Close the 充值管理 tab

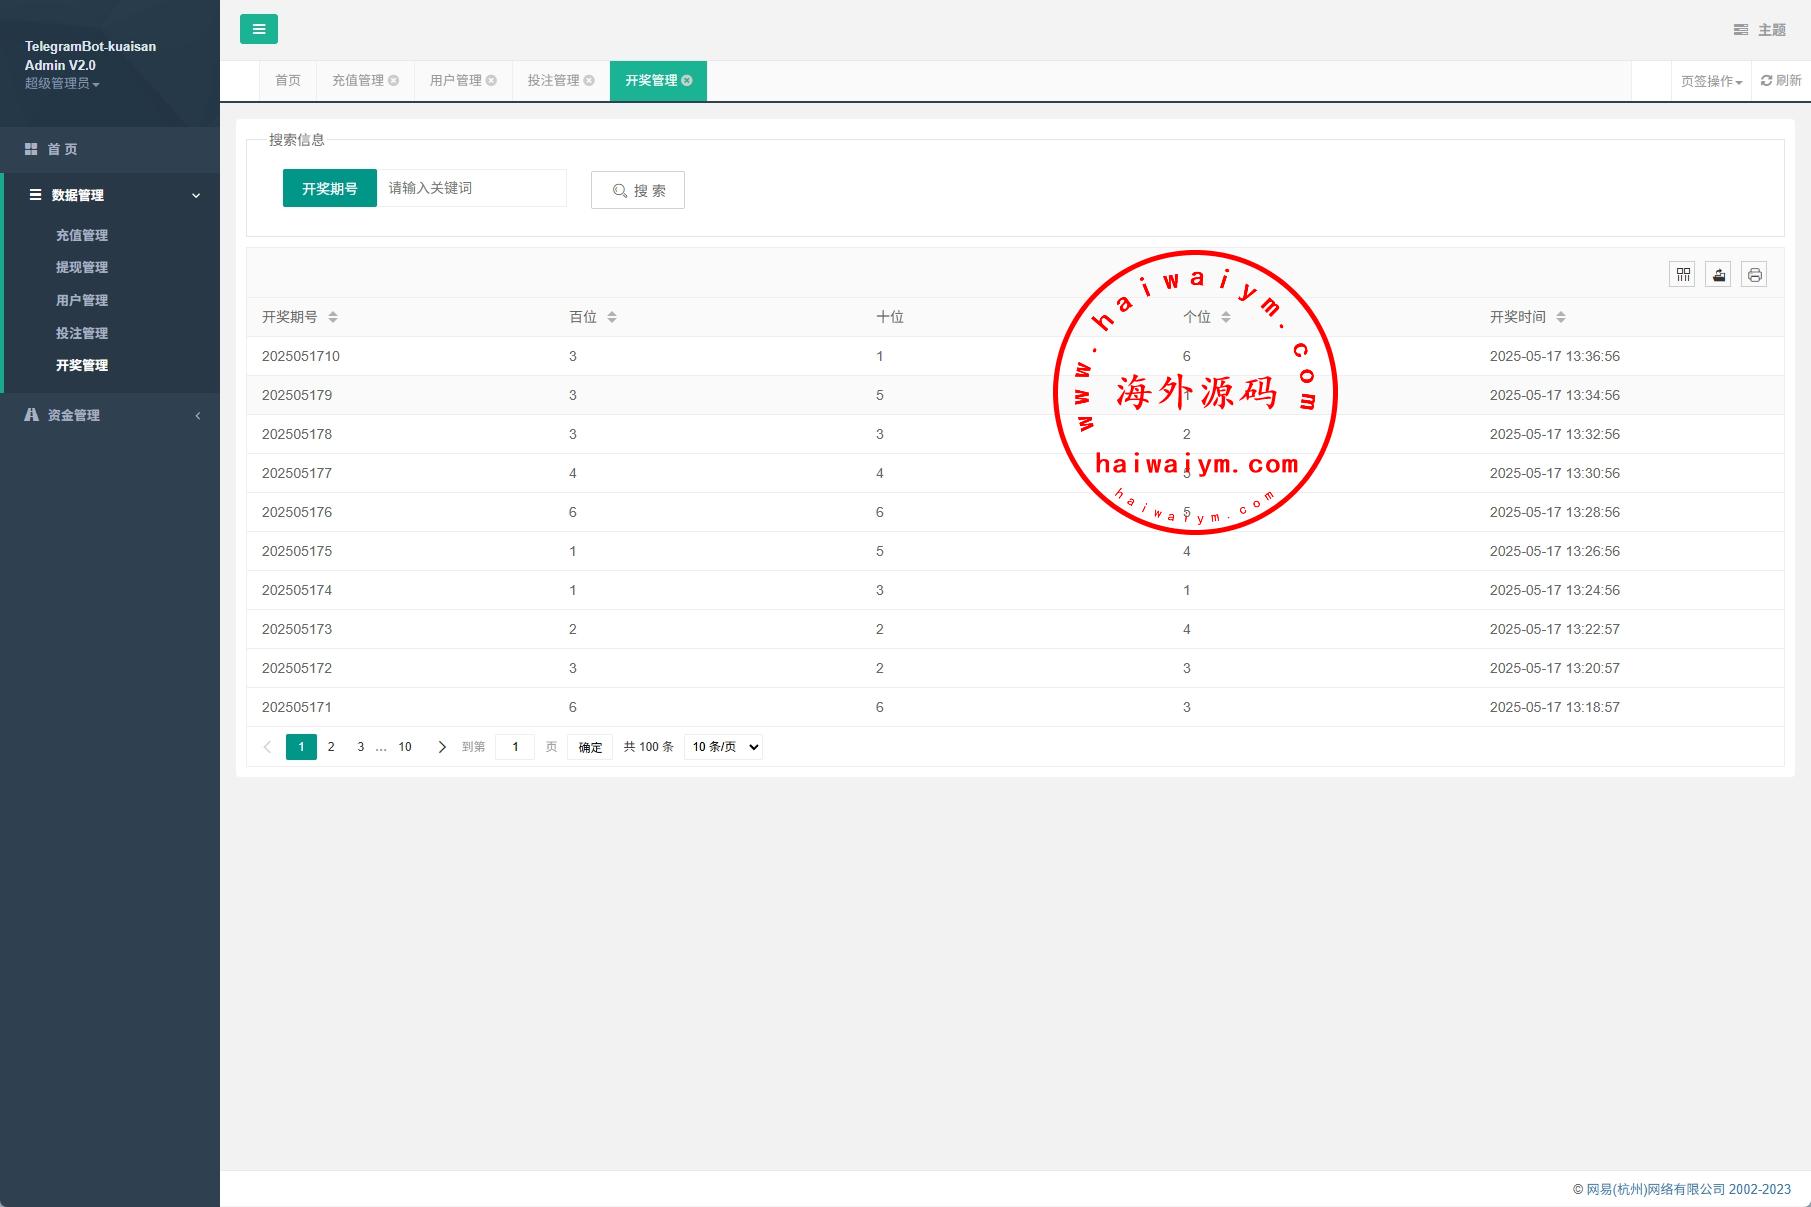[x=394, y=81]
